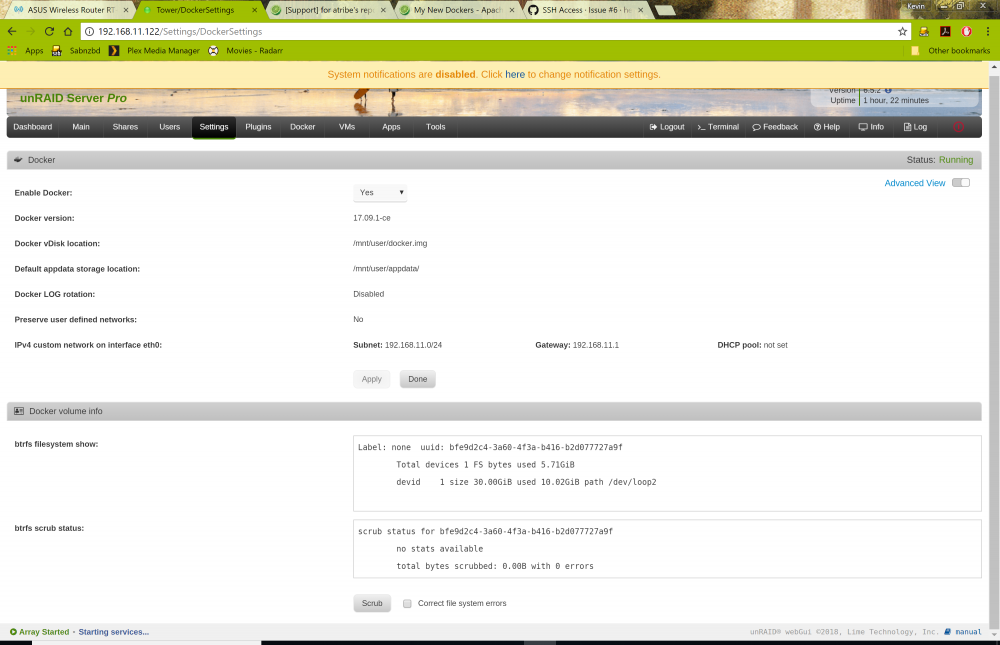Open the Info panel

pyautogui.click(x=871, y=127)
